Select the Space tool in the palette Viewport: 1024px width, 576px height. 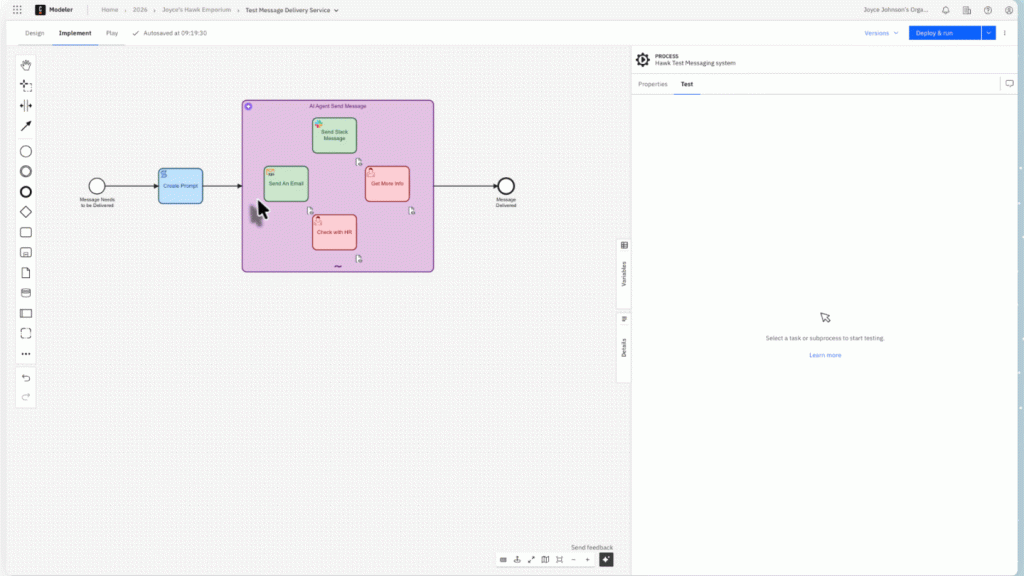point(26,106)
